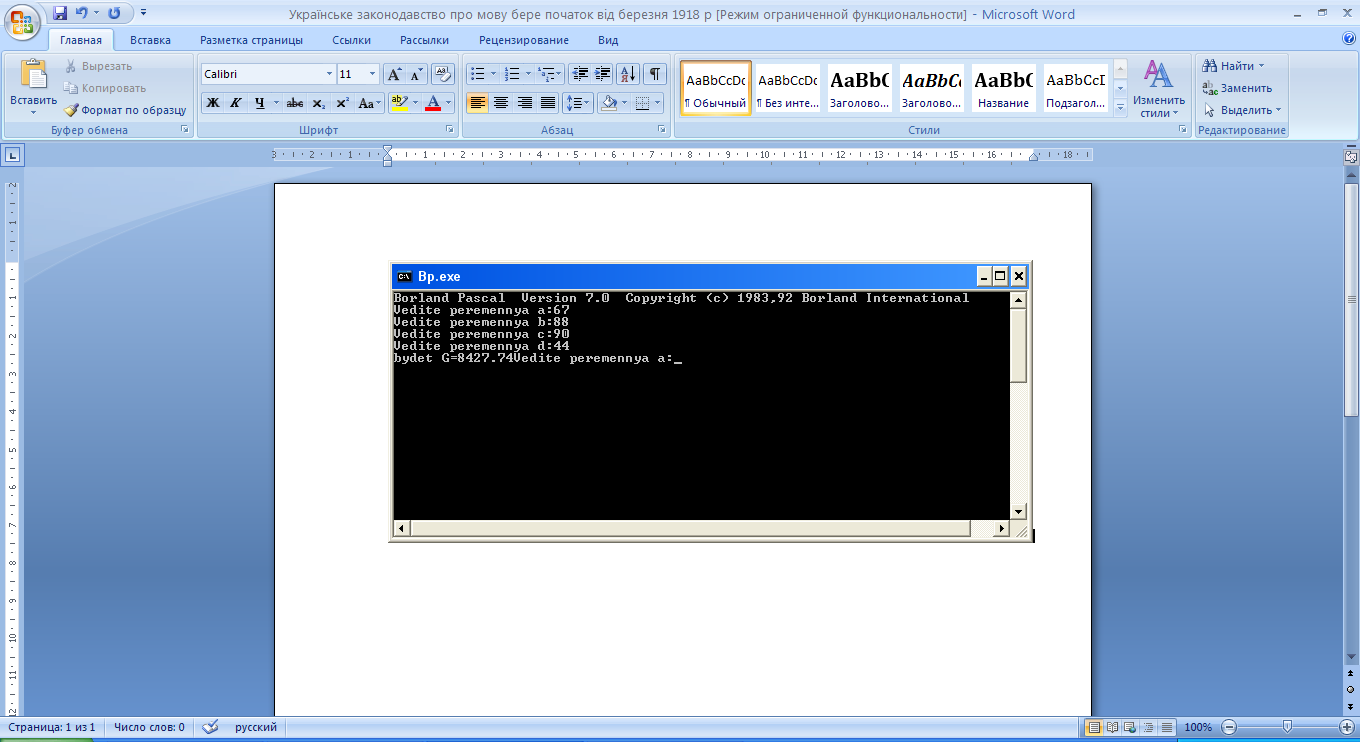The width and height of the screenshot is (1360, 742).
Task: Switch to Рассылки tab
Action: (424, 40)
